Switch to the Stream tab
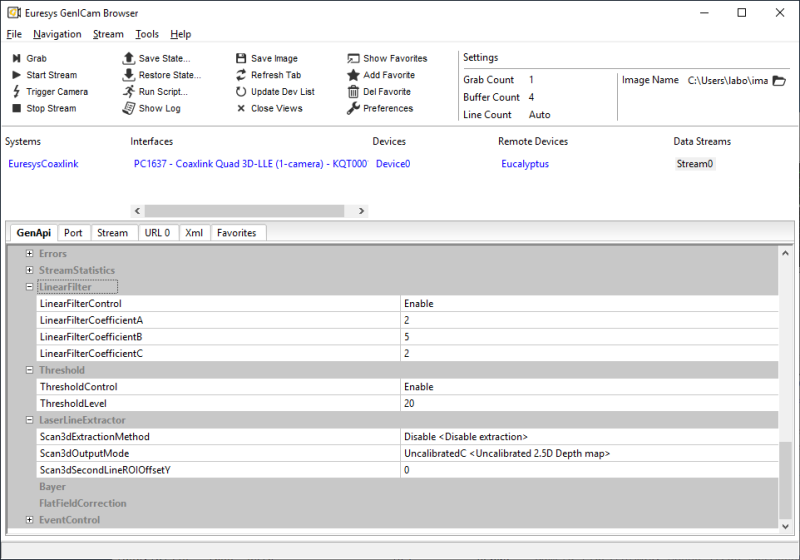The image size is (800, 560). point(112,233)
